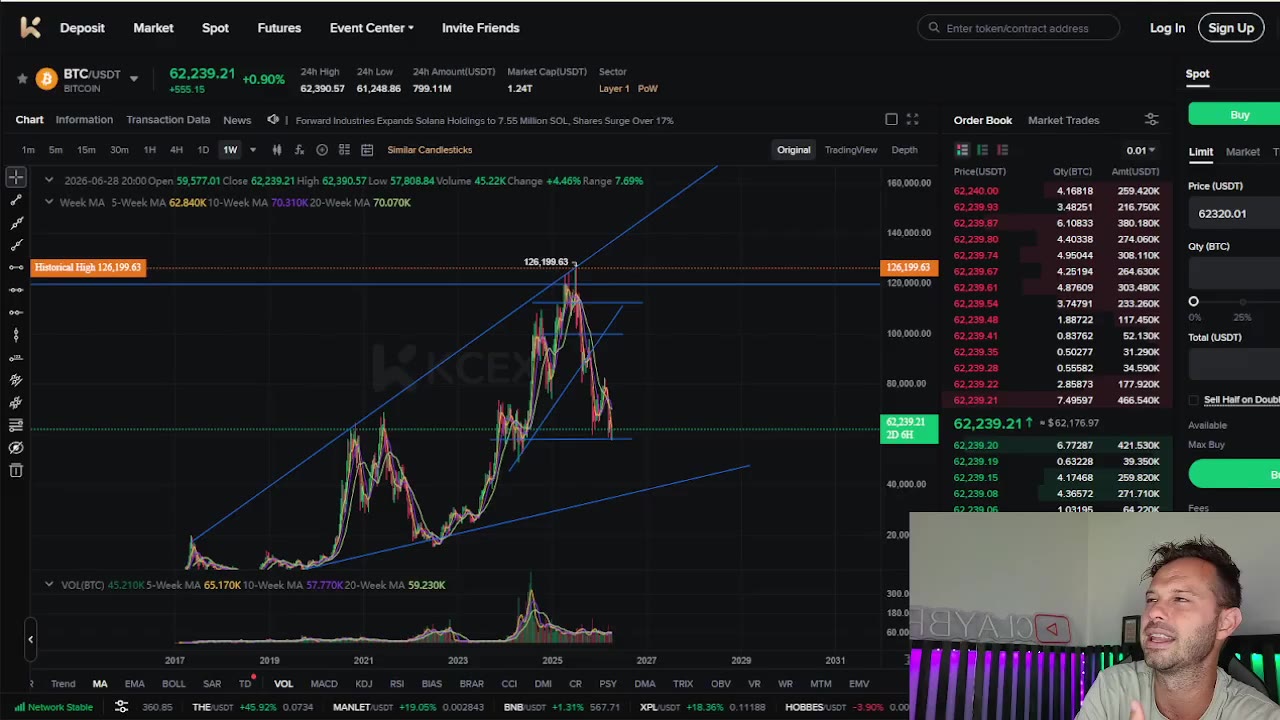The image size is (1280, 720).
Task: Click the Network Stable signal indicator
Action: (53, 707)
